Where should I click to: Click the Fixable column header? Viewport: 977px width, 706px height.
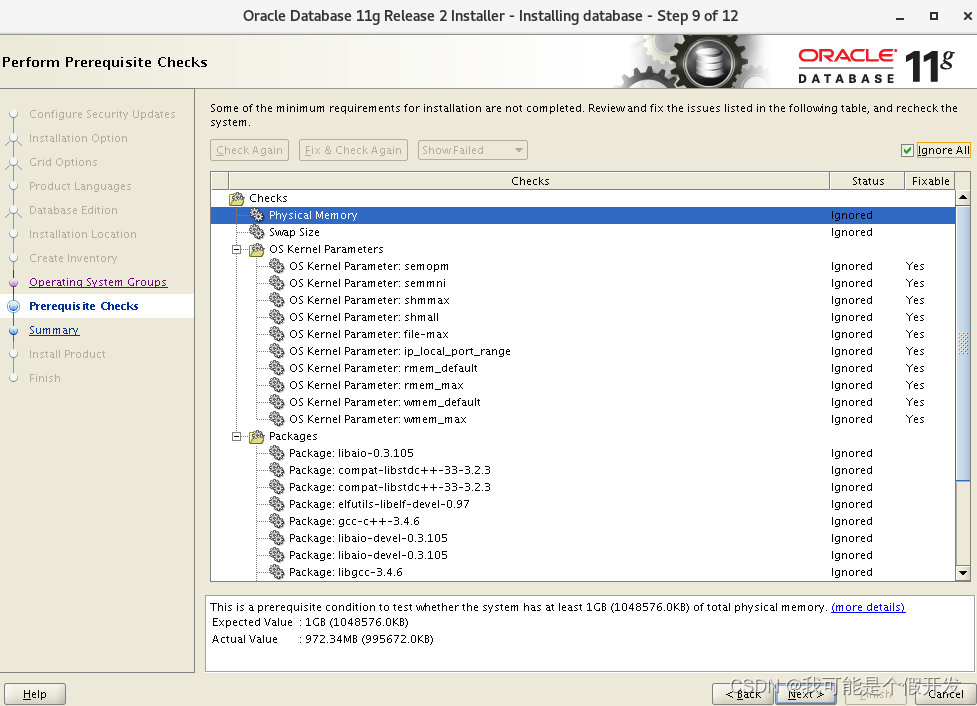(x=930, y=181)
